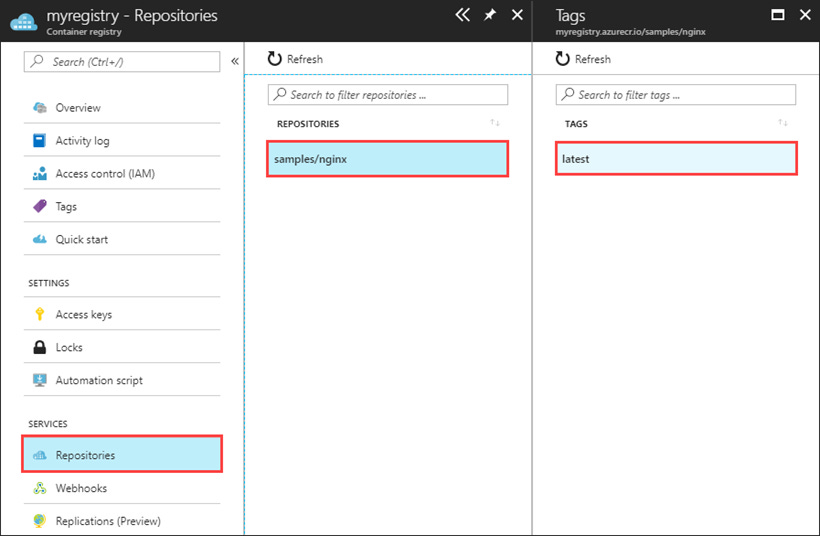The width and height of the screenshot is (820, 536).
Task: Open Access control (IAM)
Action: coord(122,174)
